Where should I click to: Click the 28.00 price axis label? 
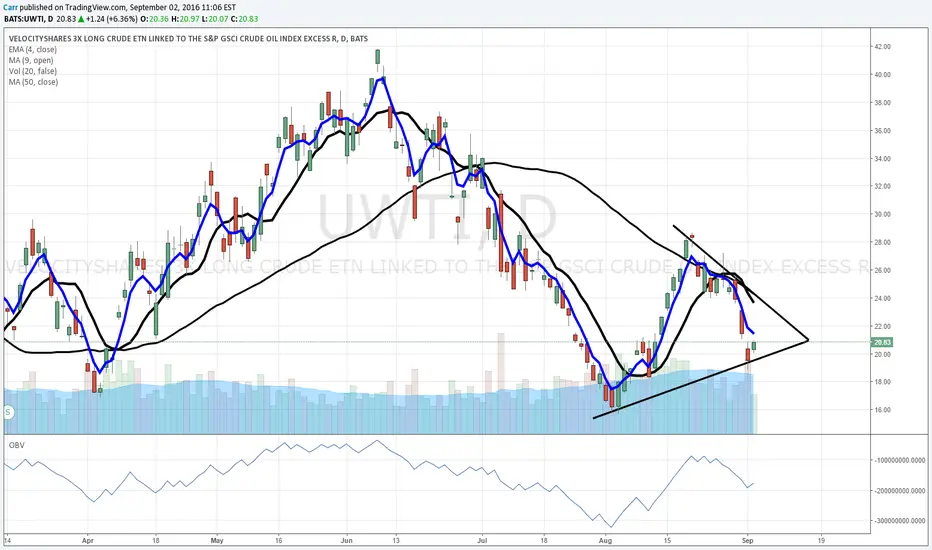pos(883,243)
